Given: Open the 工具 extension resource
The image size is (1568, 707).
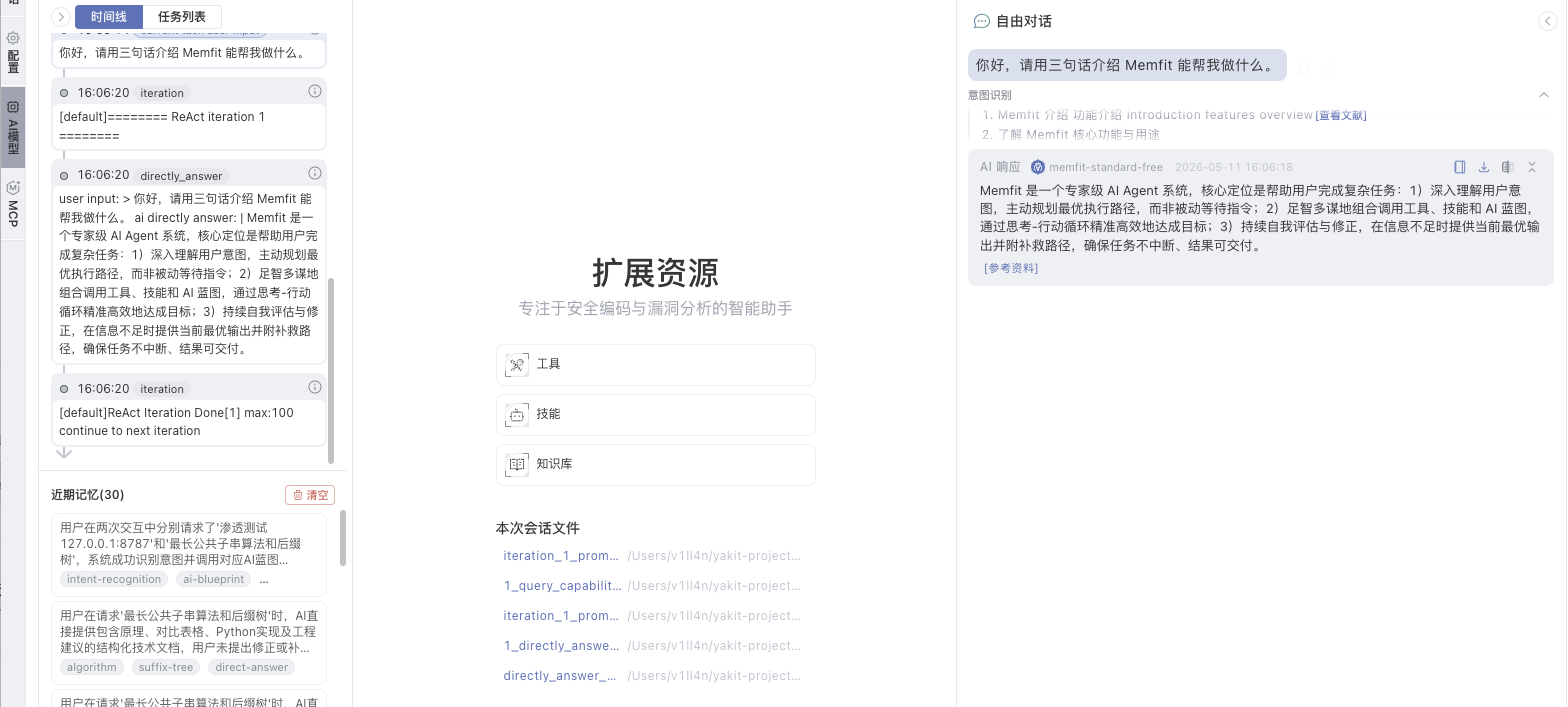Looking at the screenshot, I should pos(656,364).
